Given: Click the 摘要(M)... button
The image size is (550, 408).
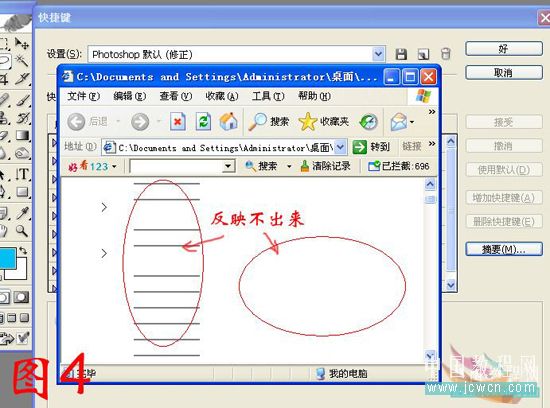Looking at the screenshot, I should point(504,249).
